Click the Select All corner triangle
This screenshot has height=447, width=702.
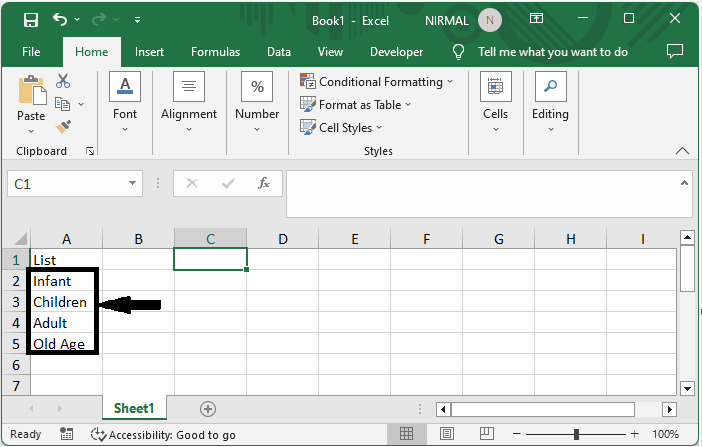21,238
